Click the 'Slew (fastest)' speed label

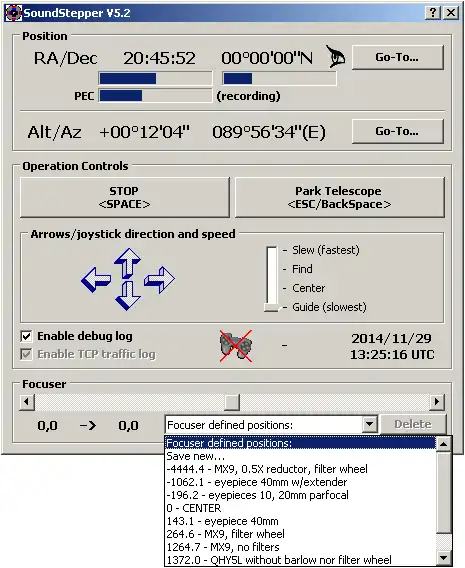click(x=326, y=250)
